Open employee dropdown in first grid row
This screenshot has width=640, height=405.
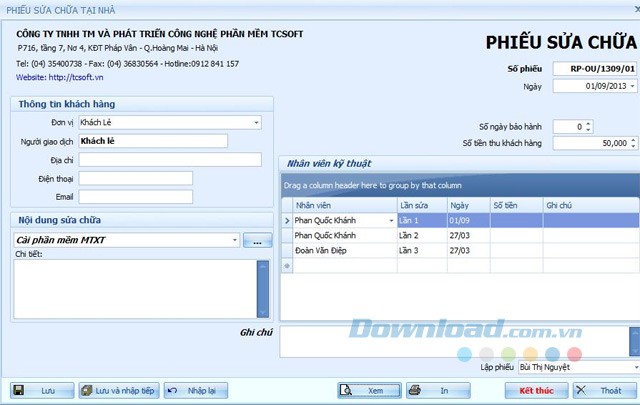coord(390,220)
